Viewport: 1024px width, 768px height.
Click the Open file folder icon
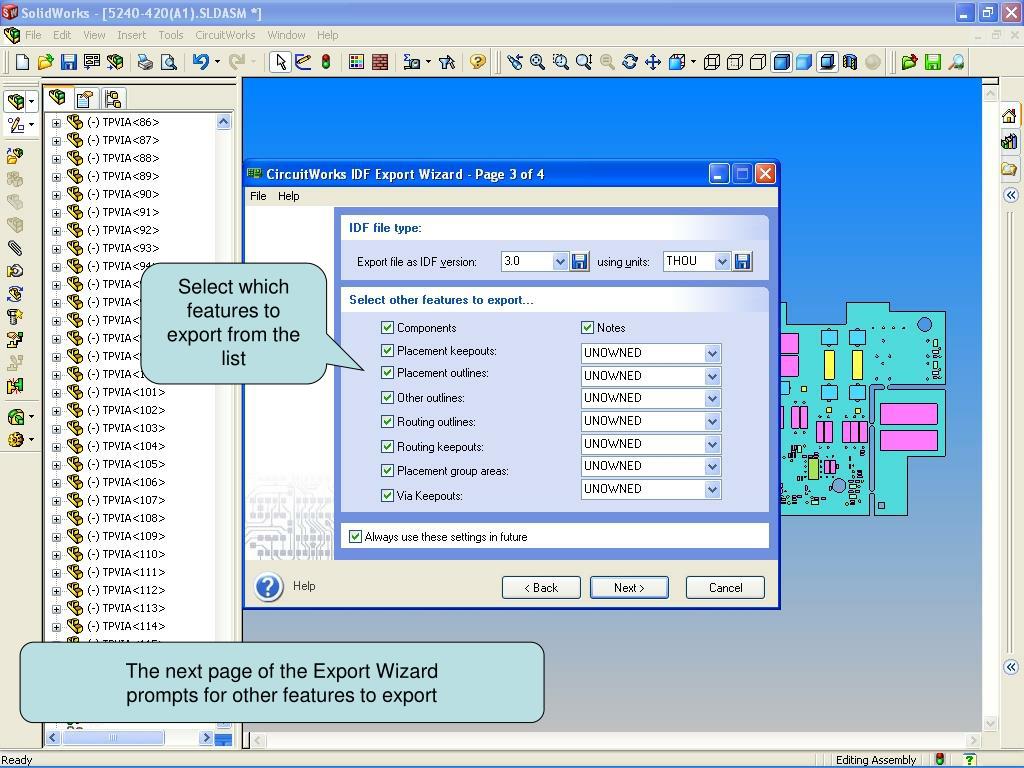point(45,62)
